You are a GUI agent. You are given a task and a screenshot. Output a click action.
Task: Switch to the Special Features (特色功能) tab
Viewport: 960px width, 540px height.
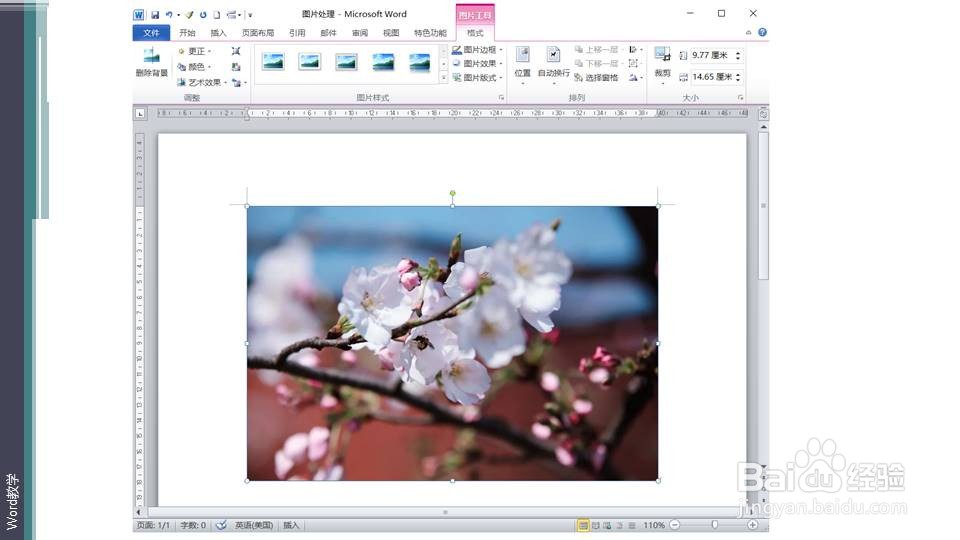click(x=430, y=32)
